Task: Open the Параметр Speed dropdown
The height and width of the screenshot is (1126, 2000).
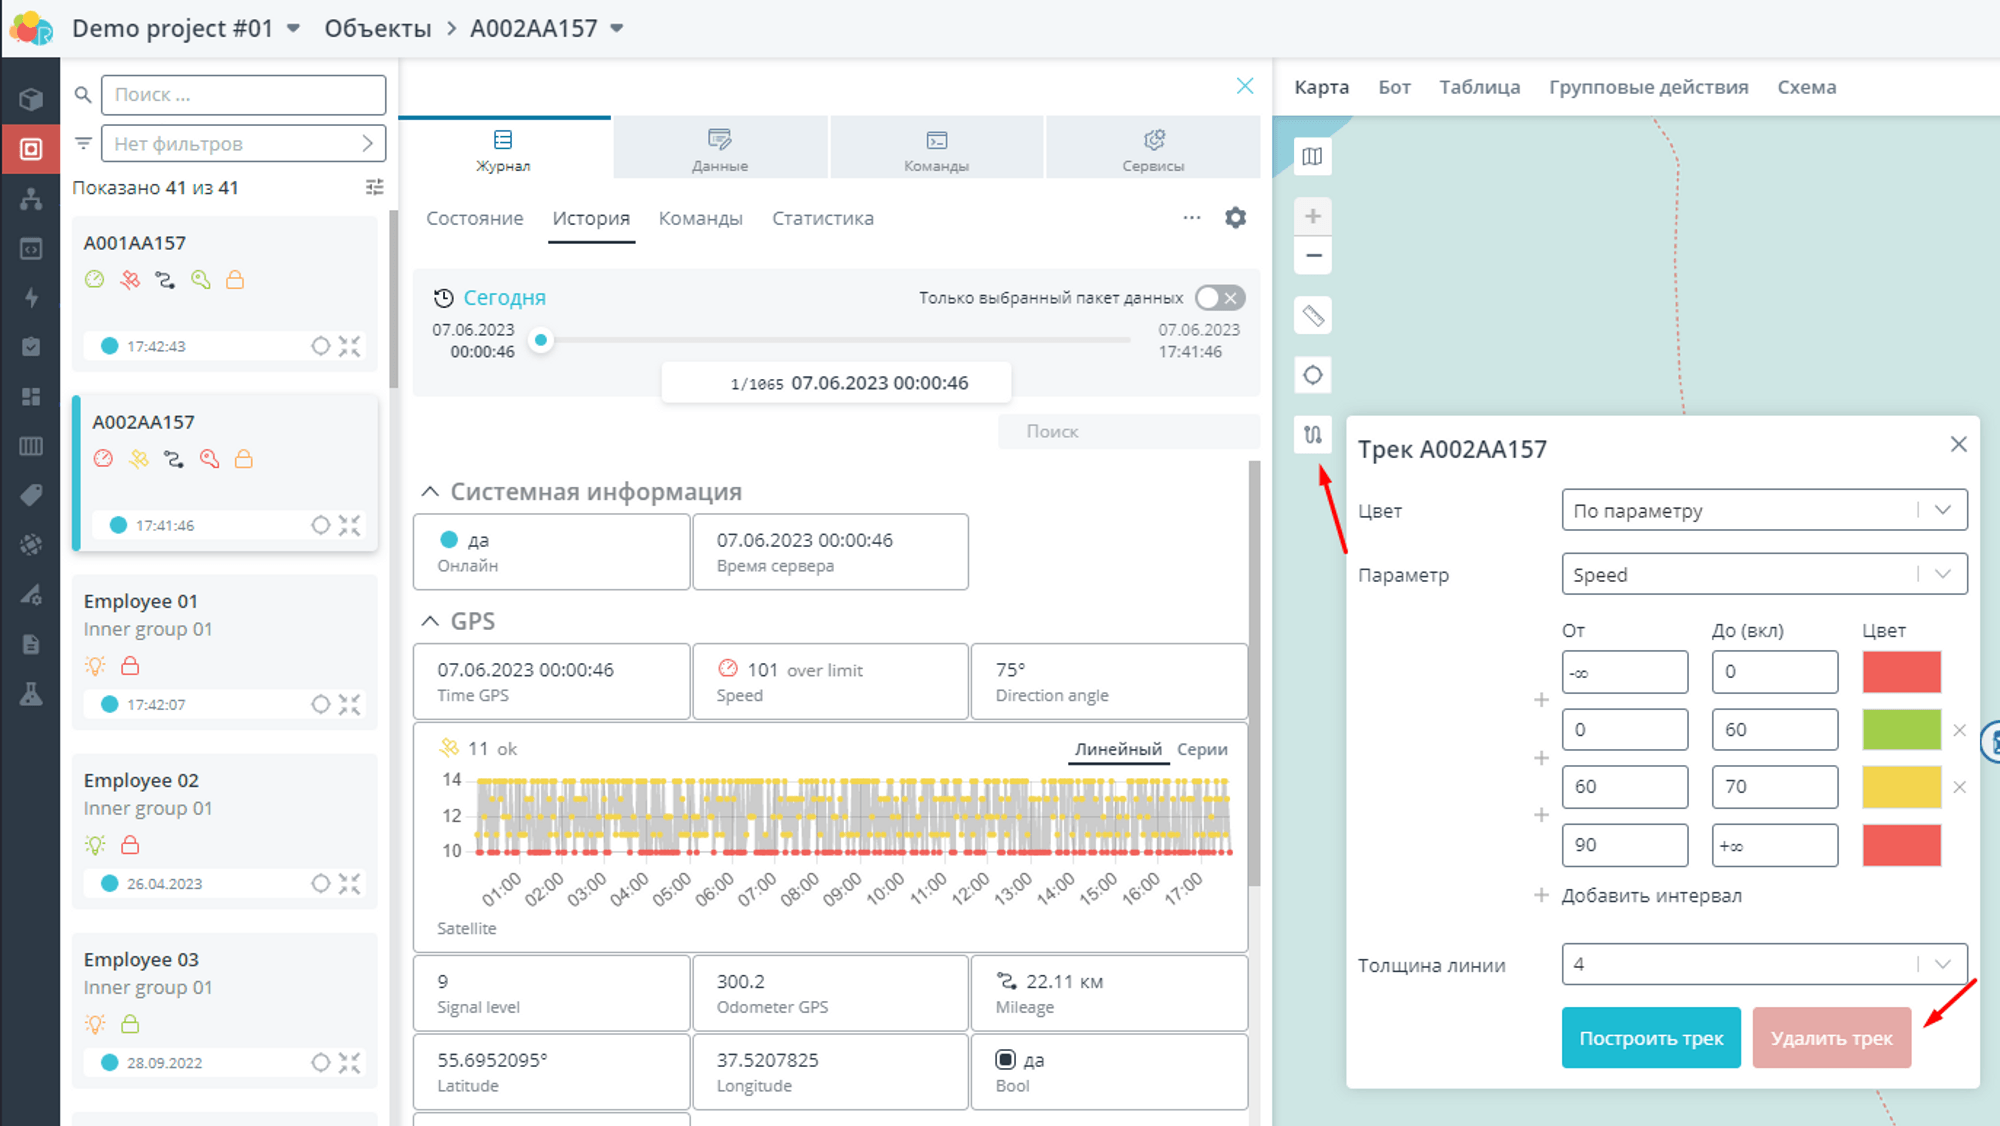Action: [x=1764, y=574]
